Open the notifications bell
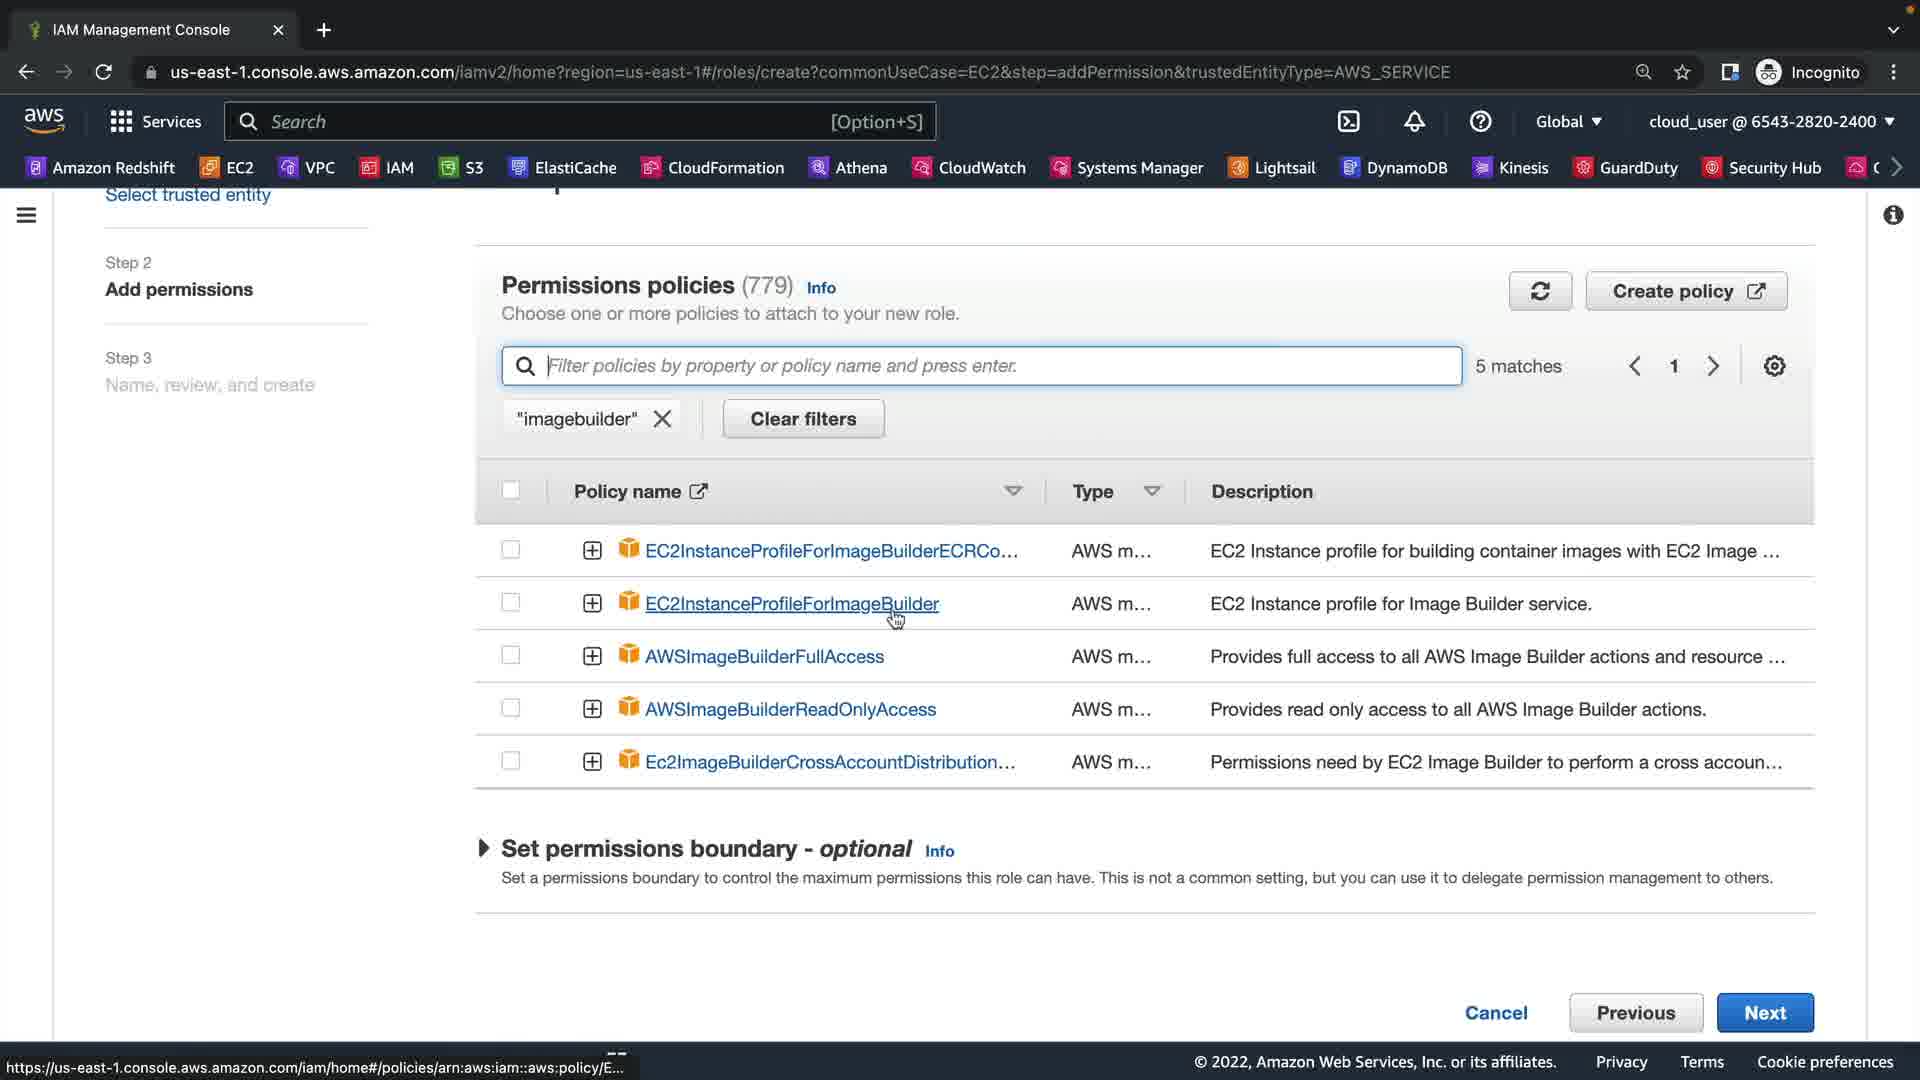 point(1414,121)
